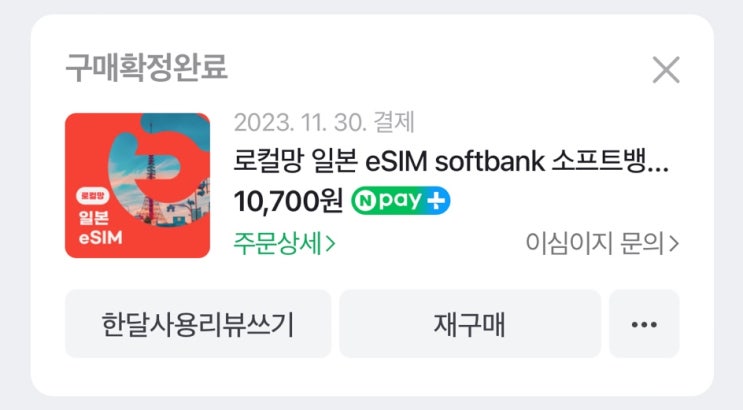The width and height of the screenshot is (743, 410).
Task: Open the 일본 eSIM product thumbnail
Action: 137,185
